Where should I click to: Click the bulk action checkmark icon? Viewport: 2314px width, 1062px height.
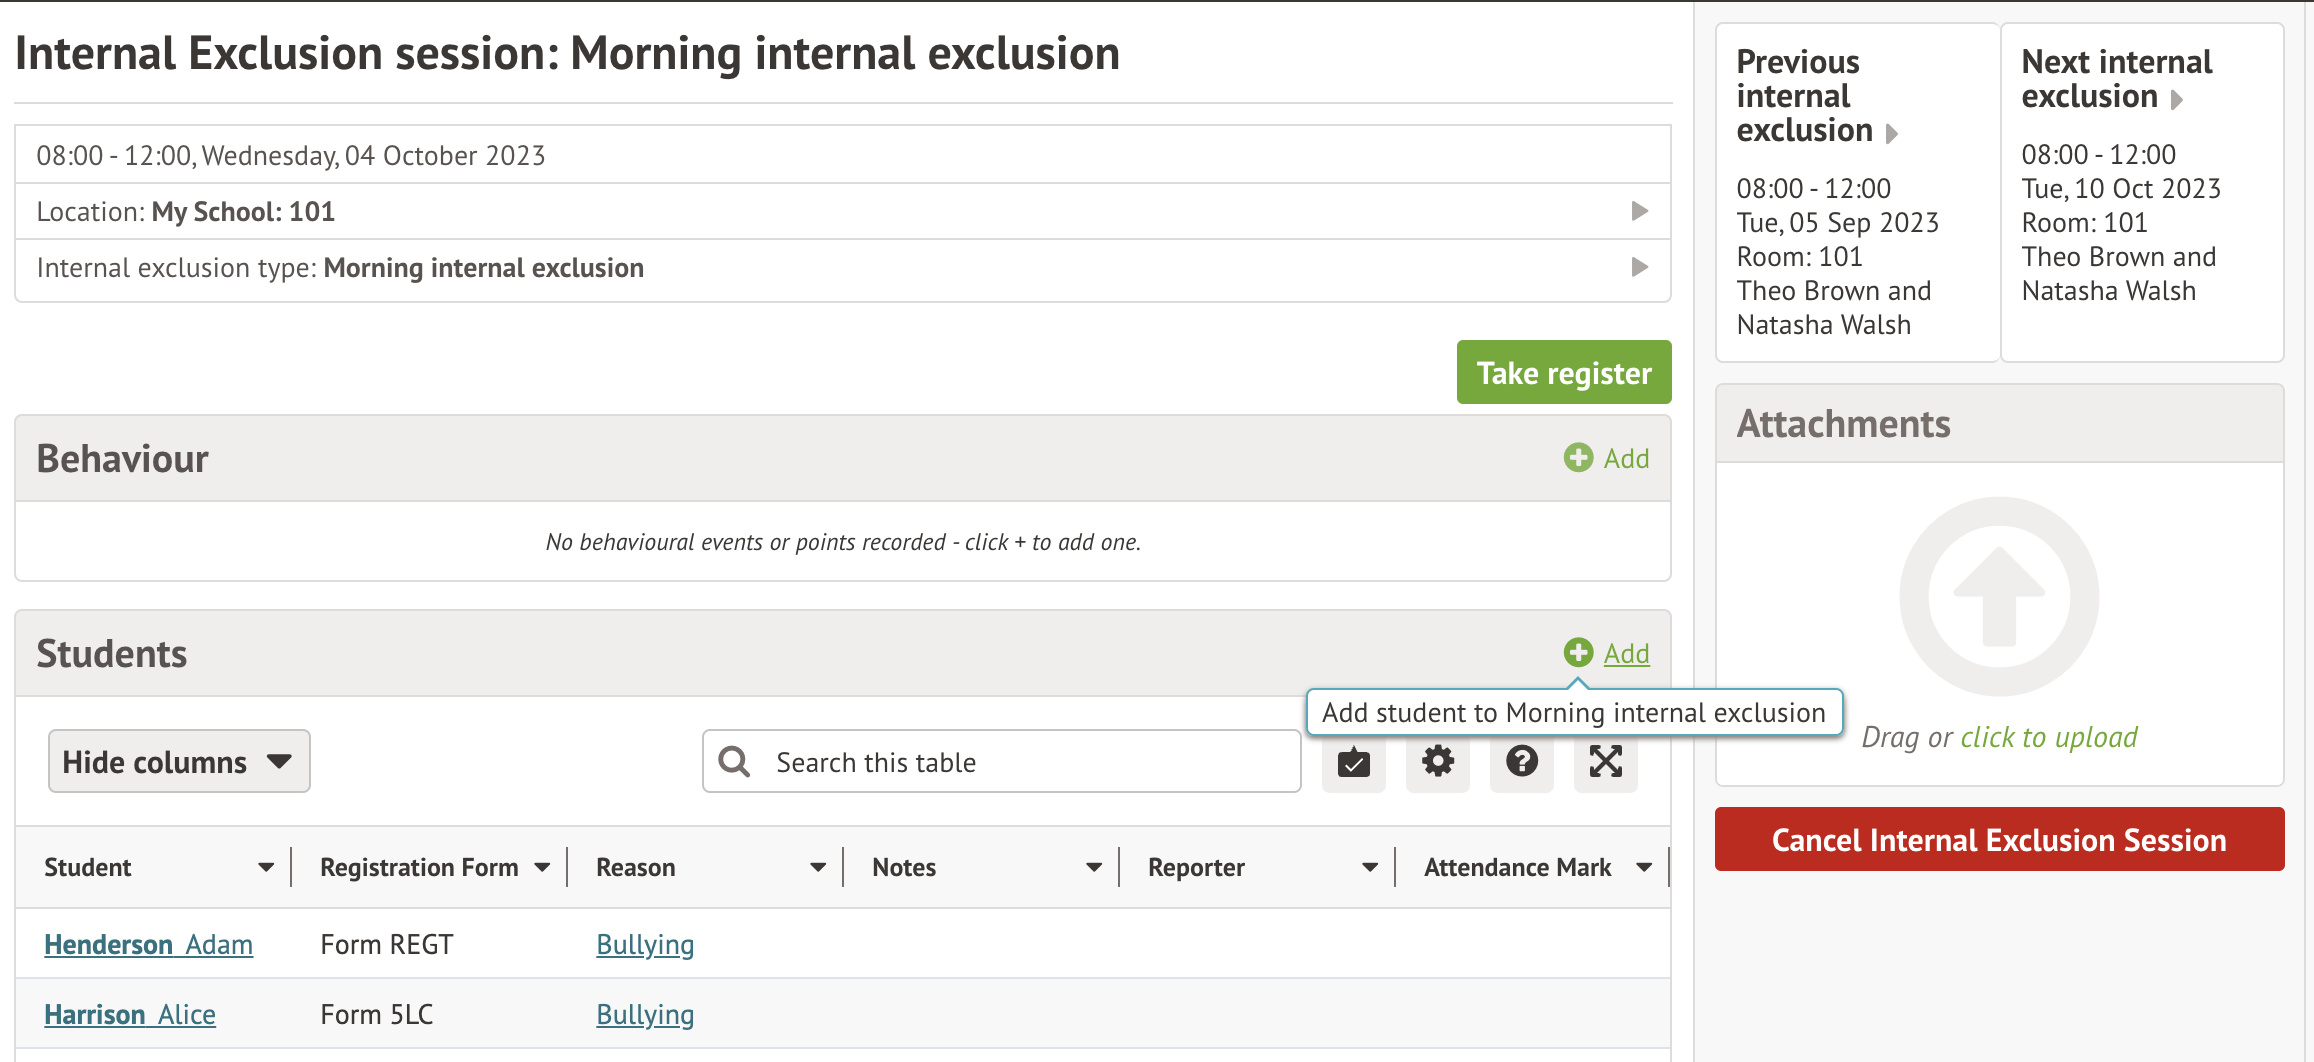click(1353, 763)
